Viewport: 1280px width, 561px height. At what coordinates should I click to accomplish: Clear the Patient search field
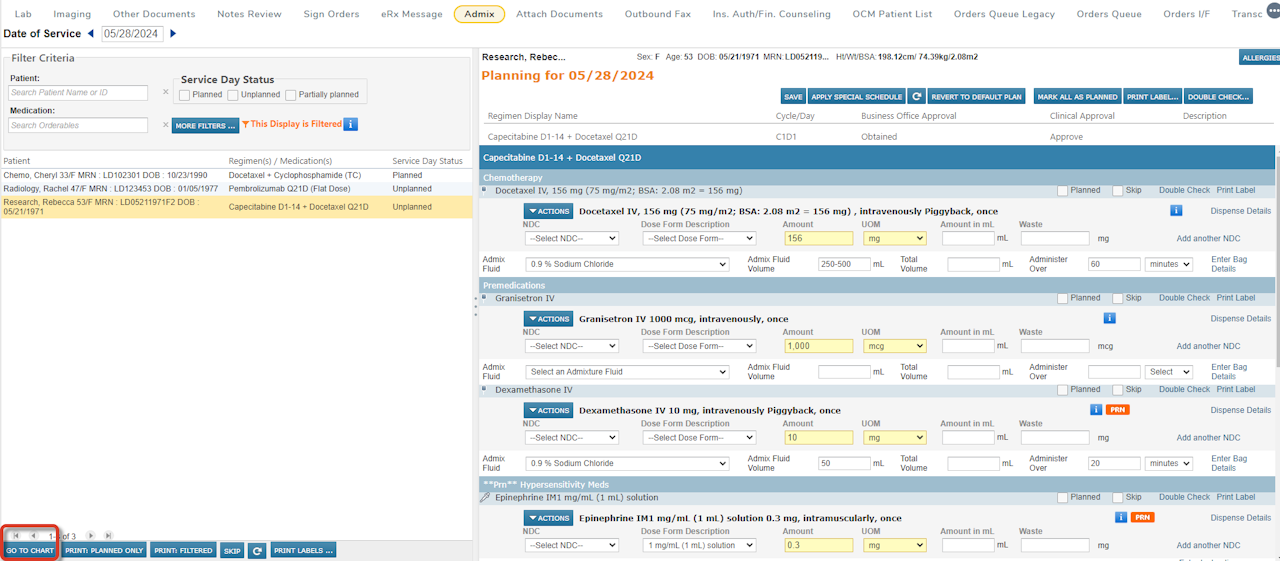point(165,93)
